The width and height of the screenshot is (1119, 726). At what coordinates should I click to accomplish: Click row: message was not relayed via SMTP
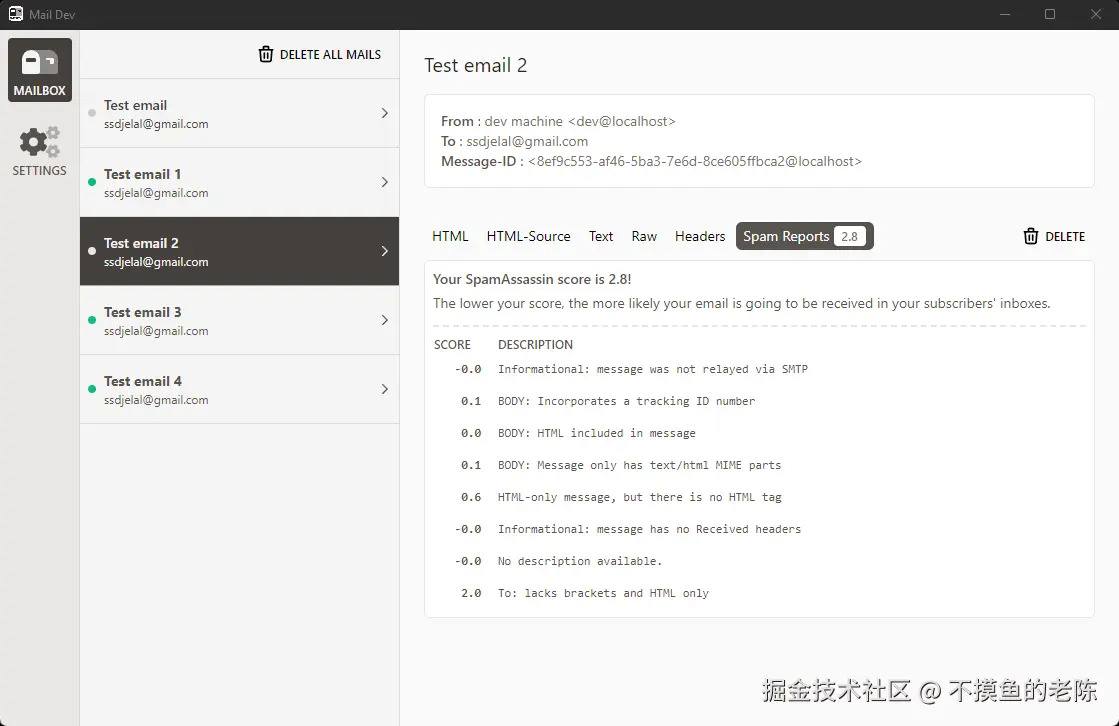pos(652,369)
